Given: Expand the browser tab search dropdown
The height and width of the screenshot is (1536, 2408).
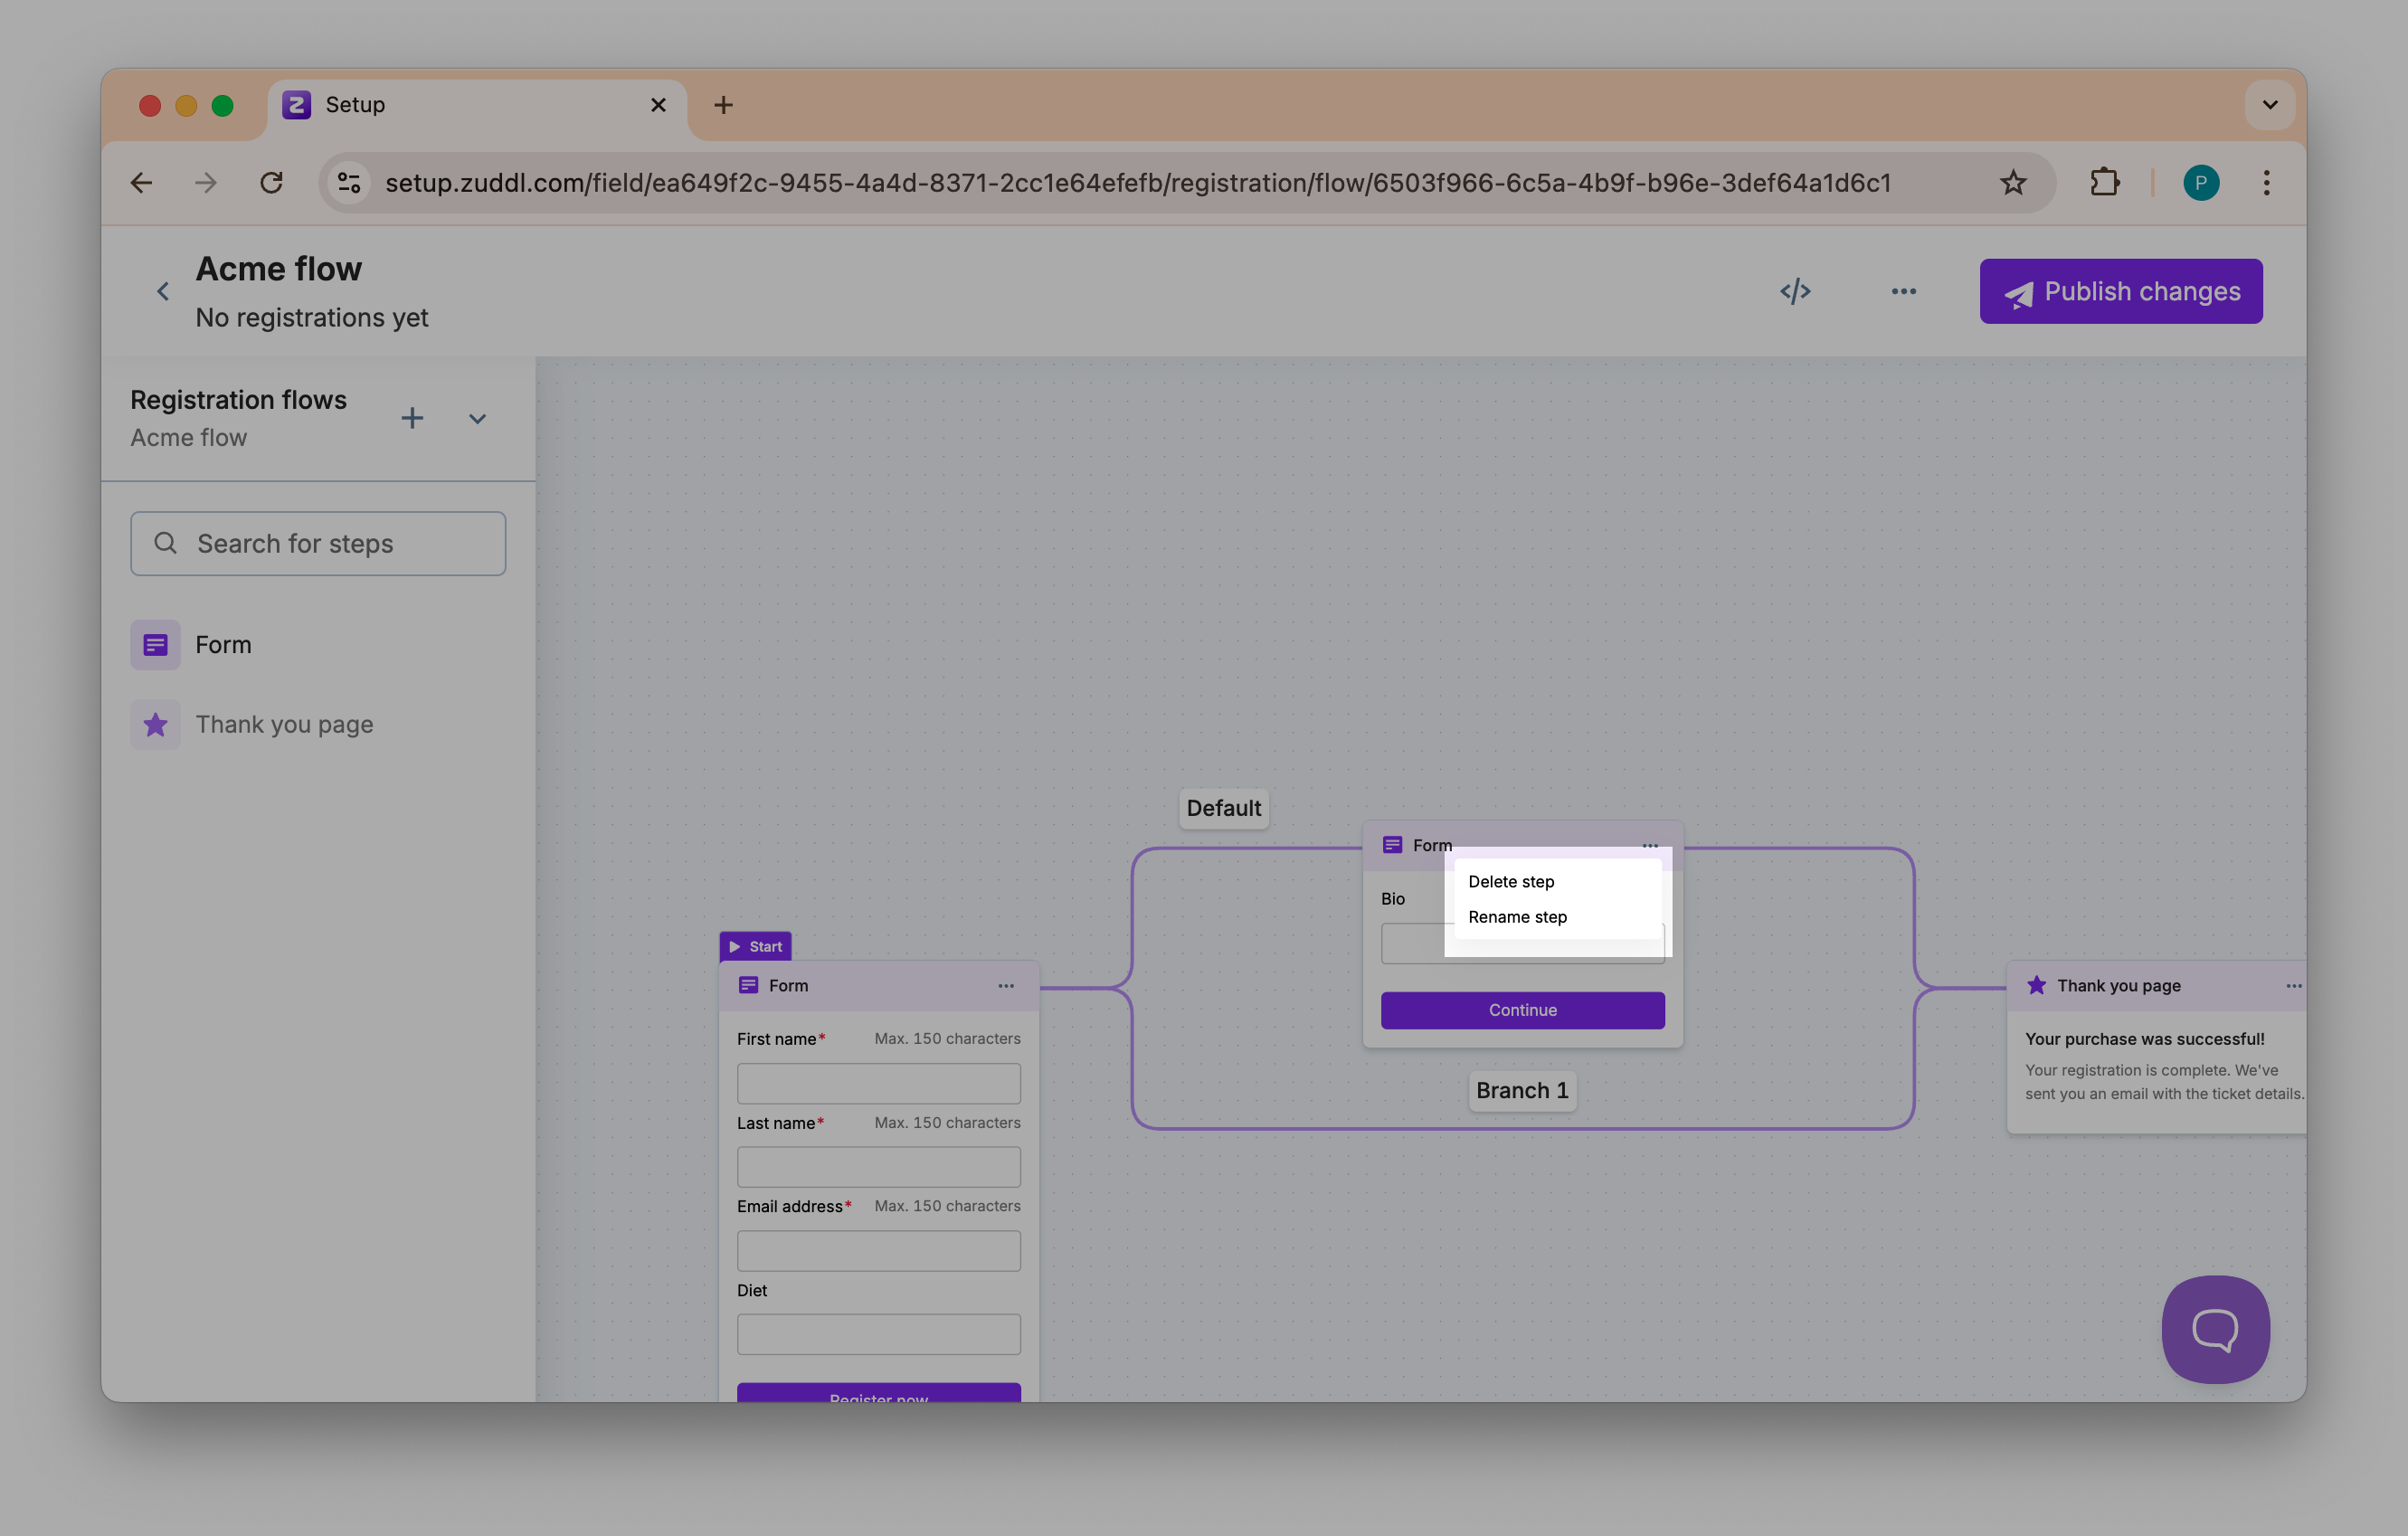Looking at the screenshot, I should 2270,105.
